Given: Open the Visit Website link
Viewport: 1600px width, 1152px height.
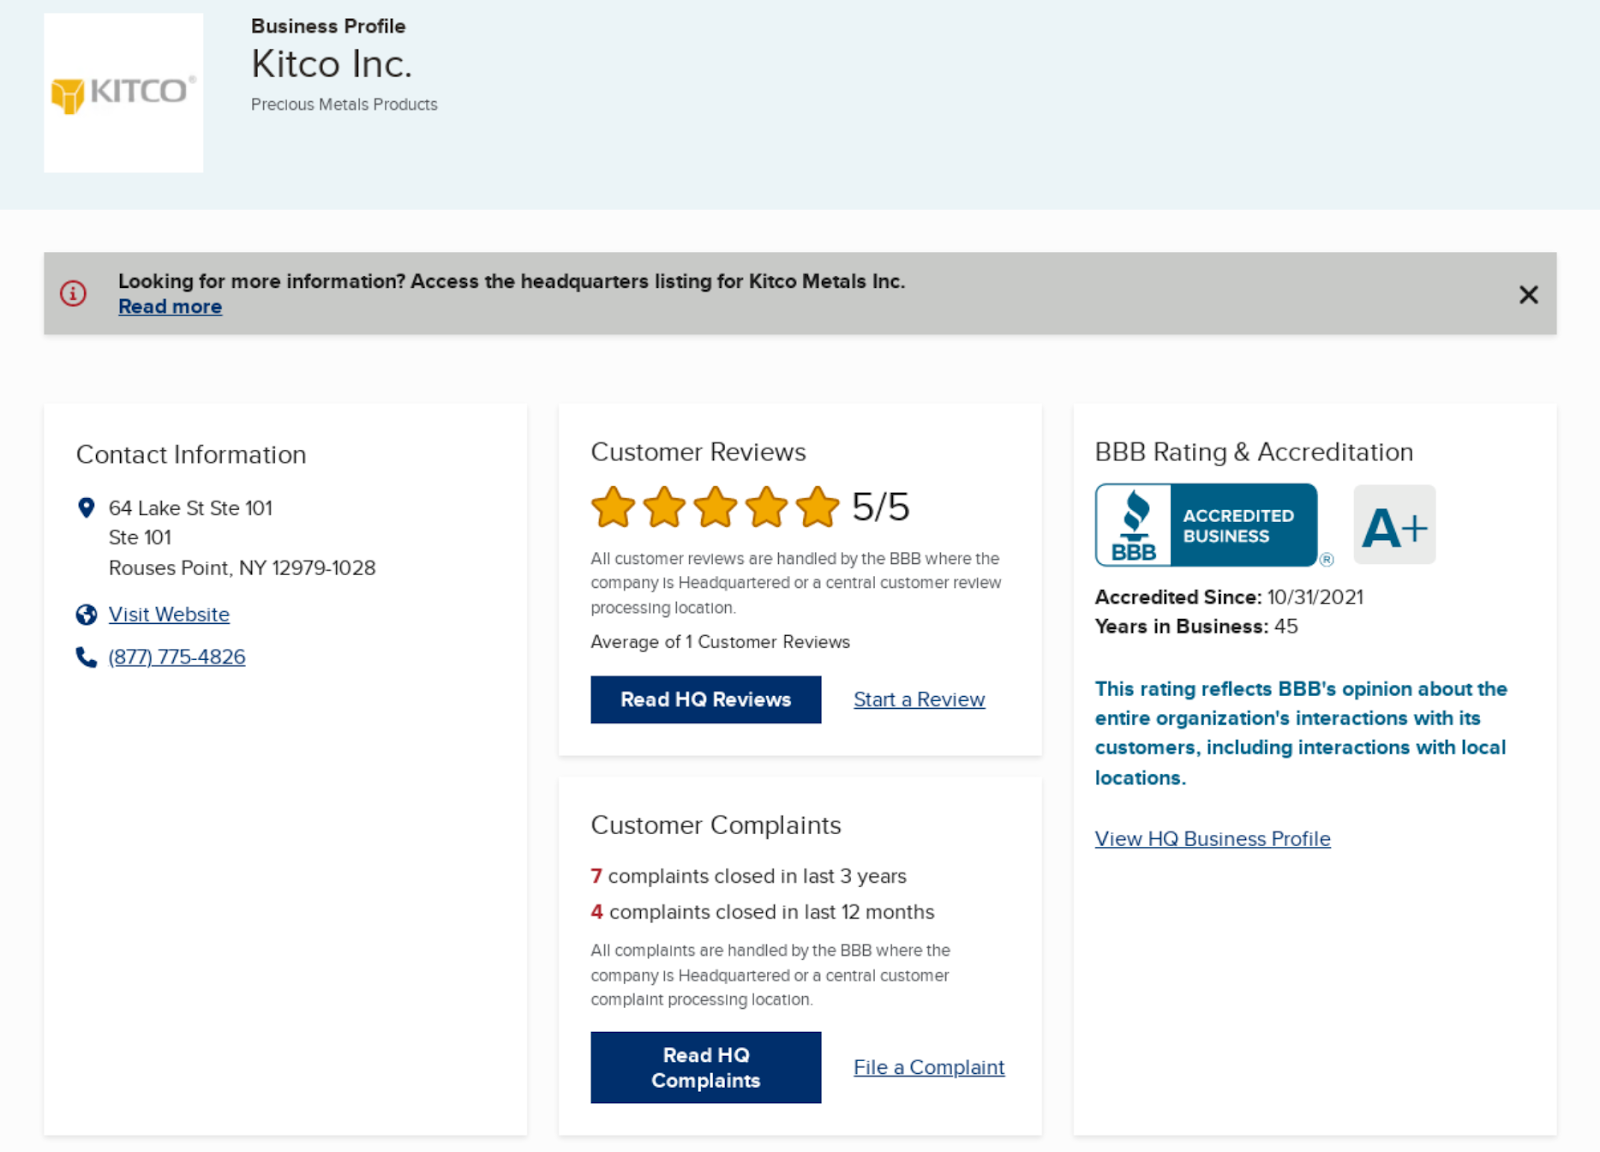Looking at the screenshot, I should (169, 615).
